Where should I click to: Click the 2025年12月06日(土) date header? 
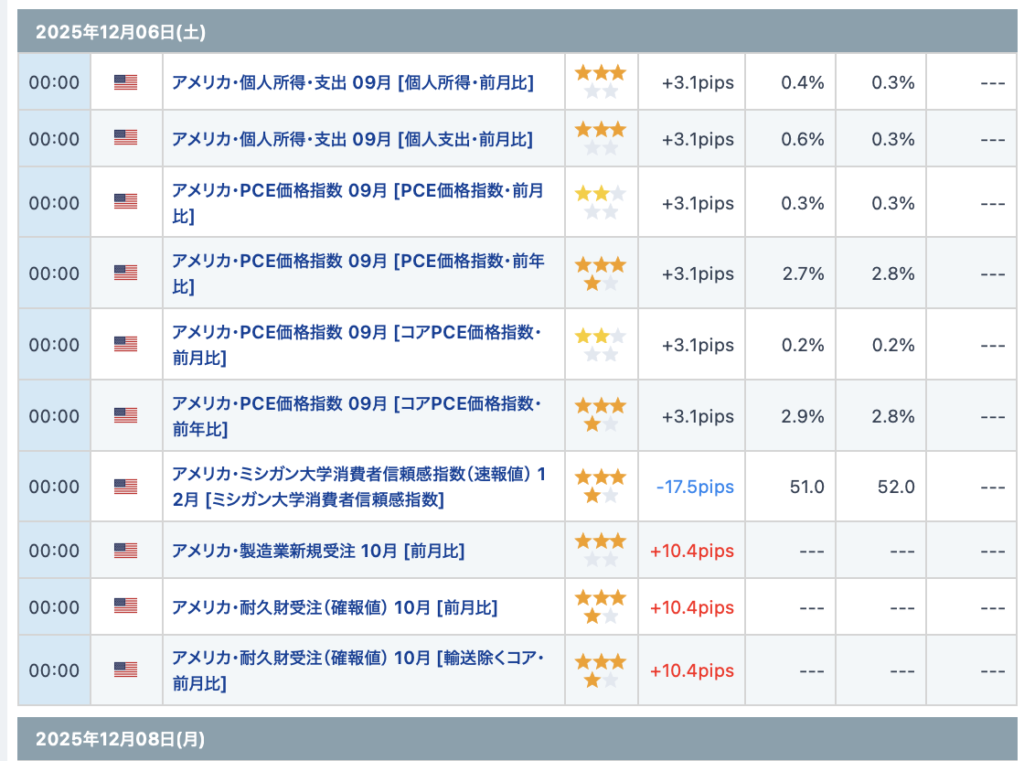click(121, 32)
